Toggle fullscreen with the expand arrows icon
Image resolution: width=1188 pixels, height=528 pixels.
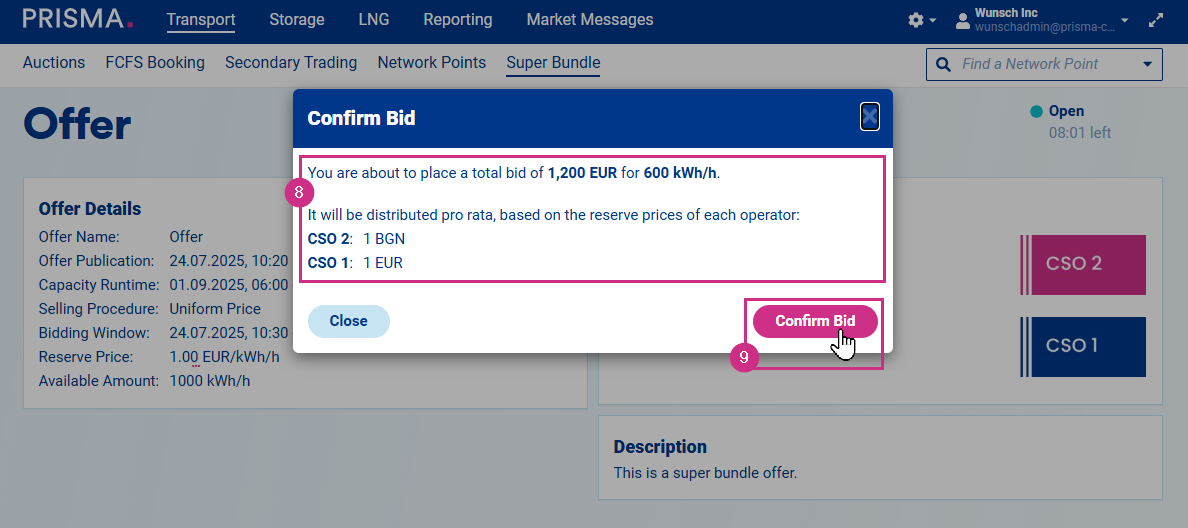click(1157, 20)
